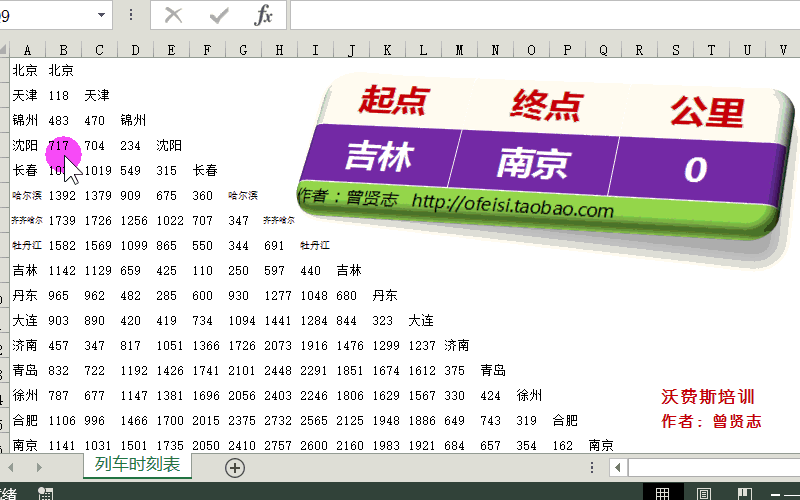Expand the Name Box dropdown arrow
Image resolution: width=800 pixels, height=500 pixels.
pyautogui.click(x=102, y=15)
